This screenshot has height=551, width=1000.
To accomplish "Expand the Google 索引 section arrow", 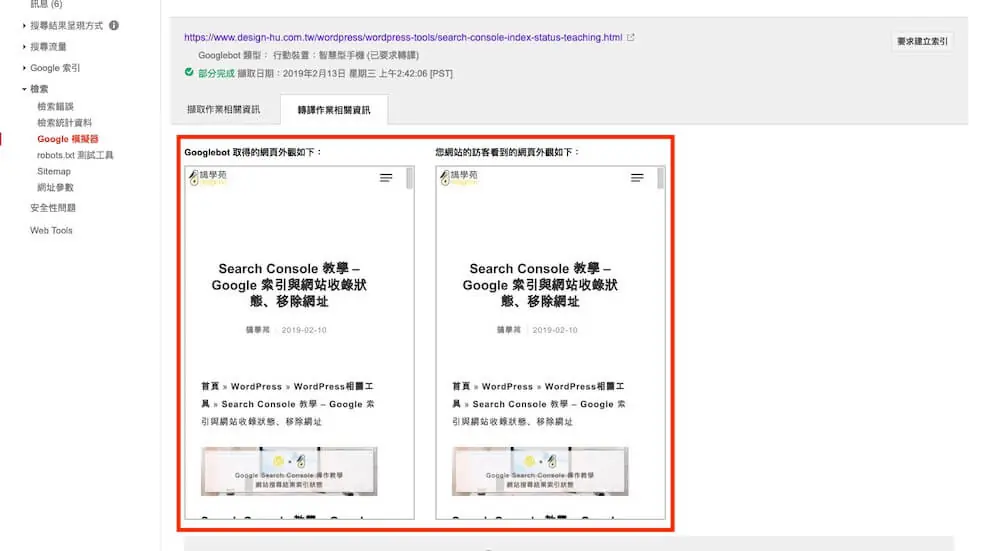I will click(24, 68).
